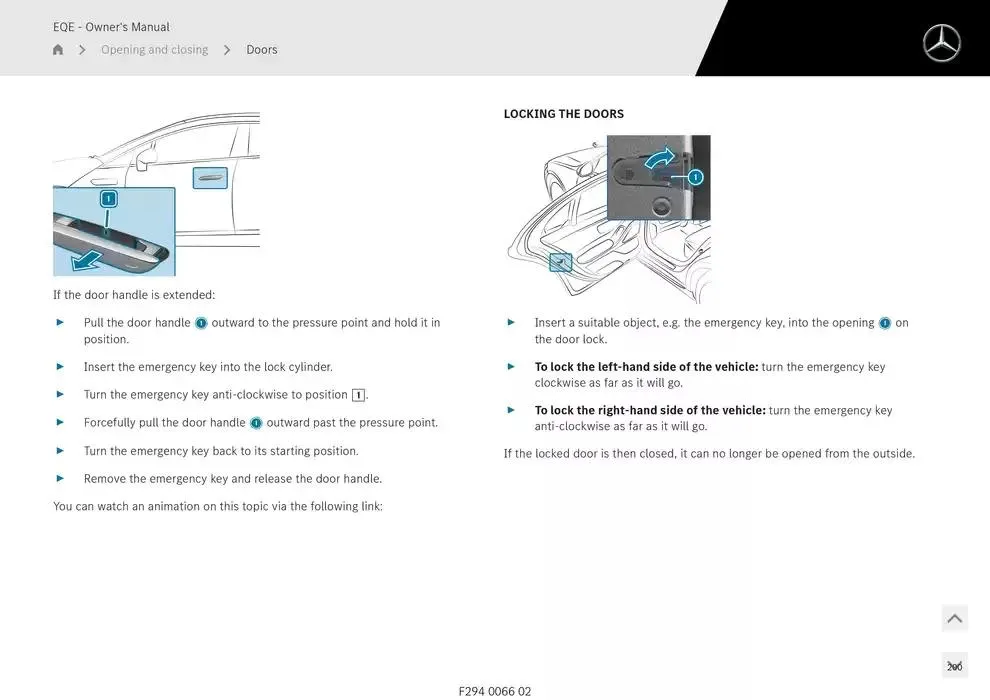Click the page number 200 badge
The height and width of the screenshot is (700, 990).
point(954,666)
